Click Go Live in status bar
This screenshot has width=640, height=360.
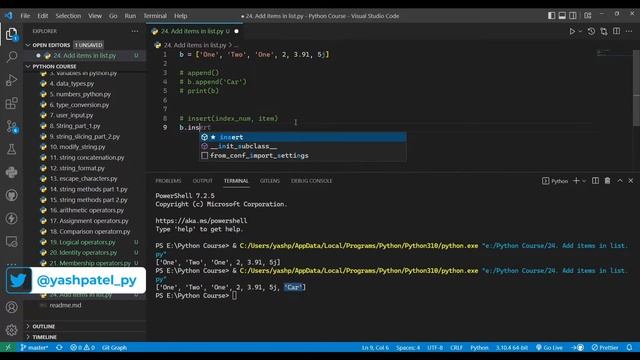pos(549,348)
